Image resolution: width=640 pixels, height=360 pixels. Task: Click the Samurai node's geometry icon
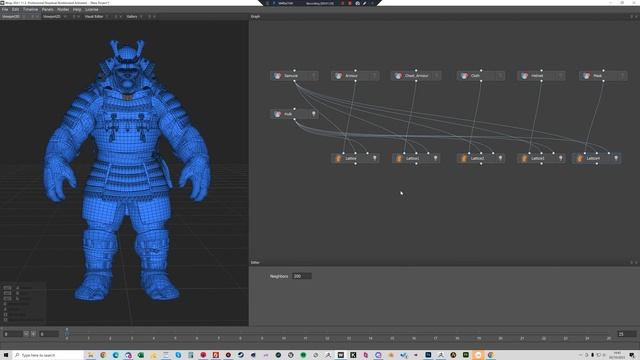[278, 76]
